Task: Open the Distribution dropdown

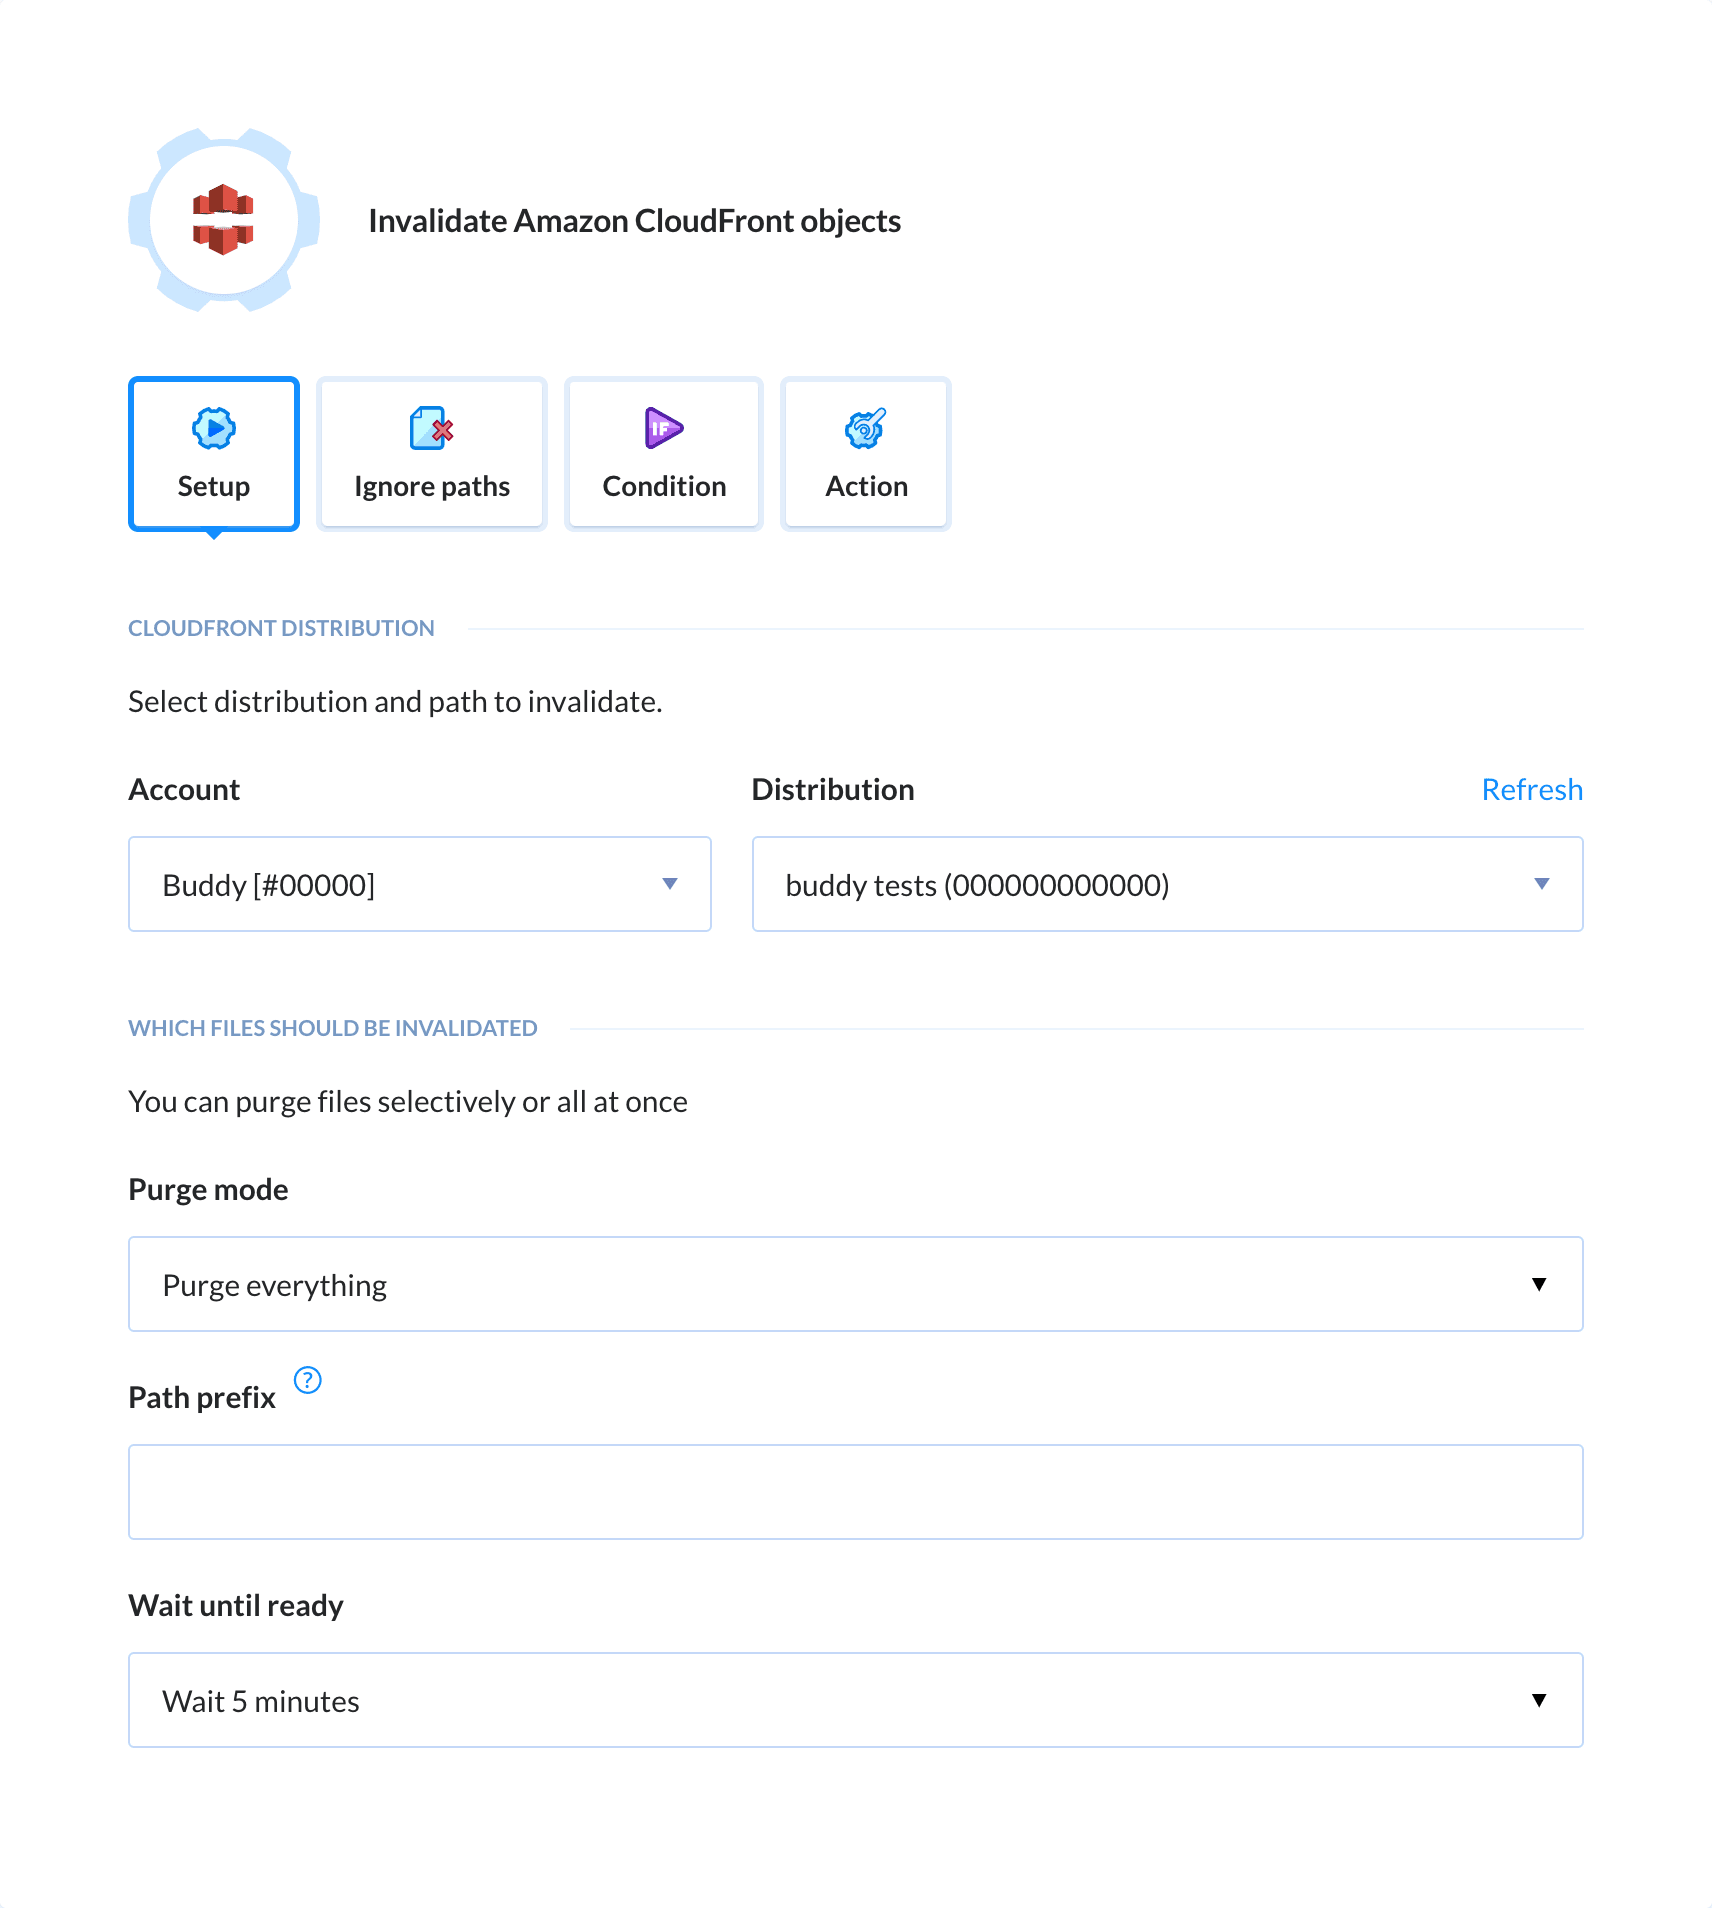Action: [1166, 884]
